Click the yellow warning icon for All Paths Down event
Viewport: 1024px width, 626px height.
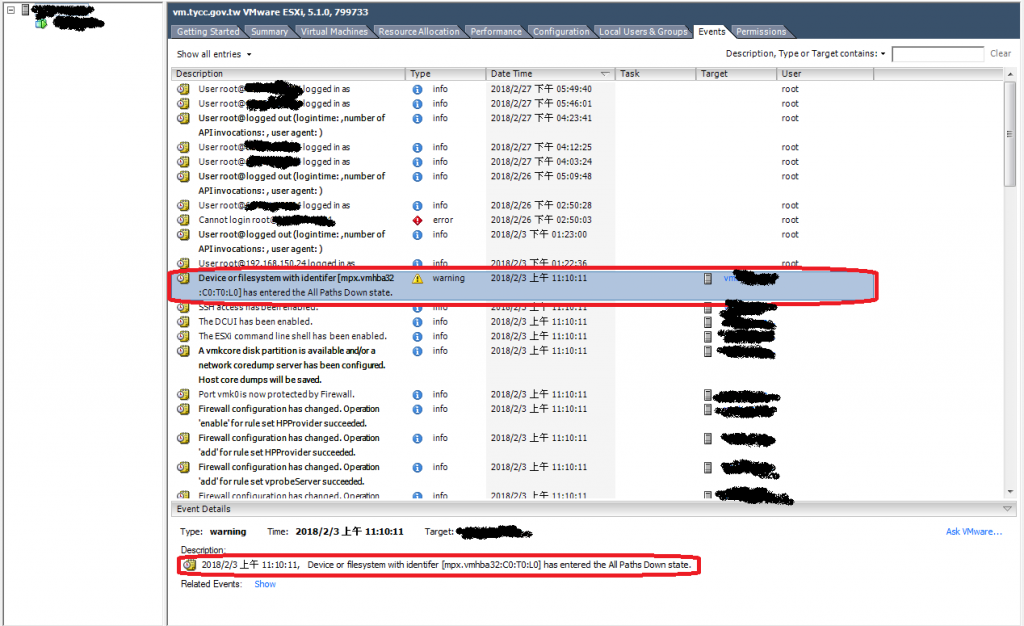click(x=417, y=279)
